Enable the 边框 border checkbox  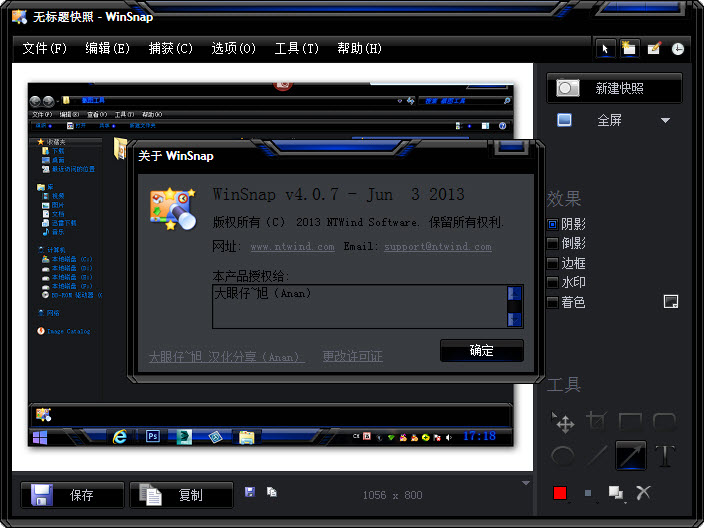click(x=553, y=263)
